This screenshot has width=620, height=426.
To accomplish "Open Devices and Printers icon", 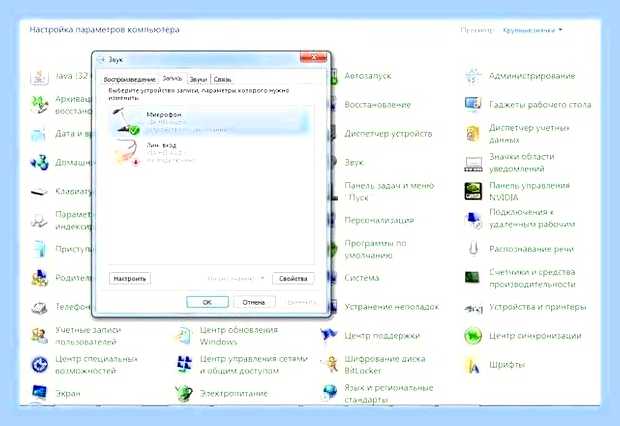I will click(x=474, y=308).
